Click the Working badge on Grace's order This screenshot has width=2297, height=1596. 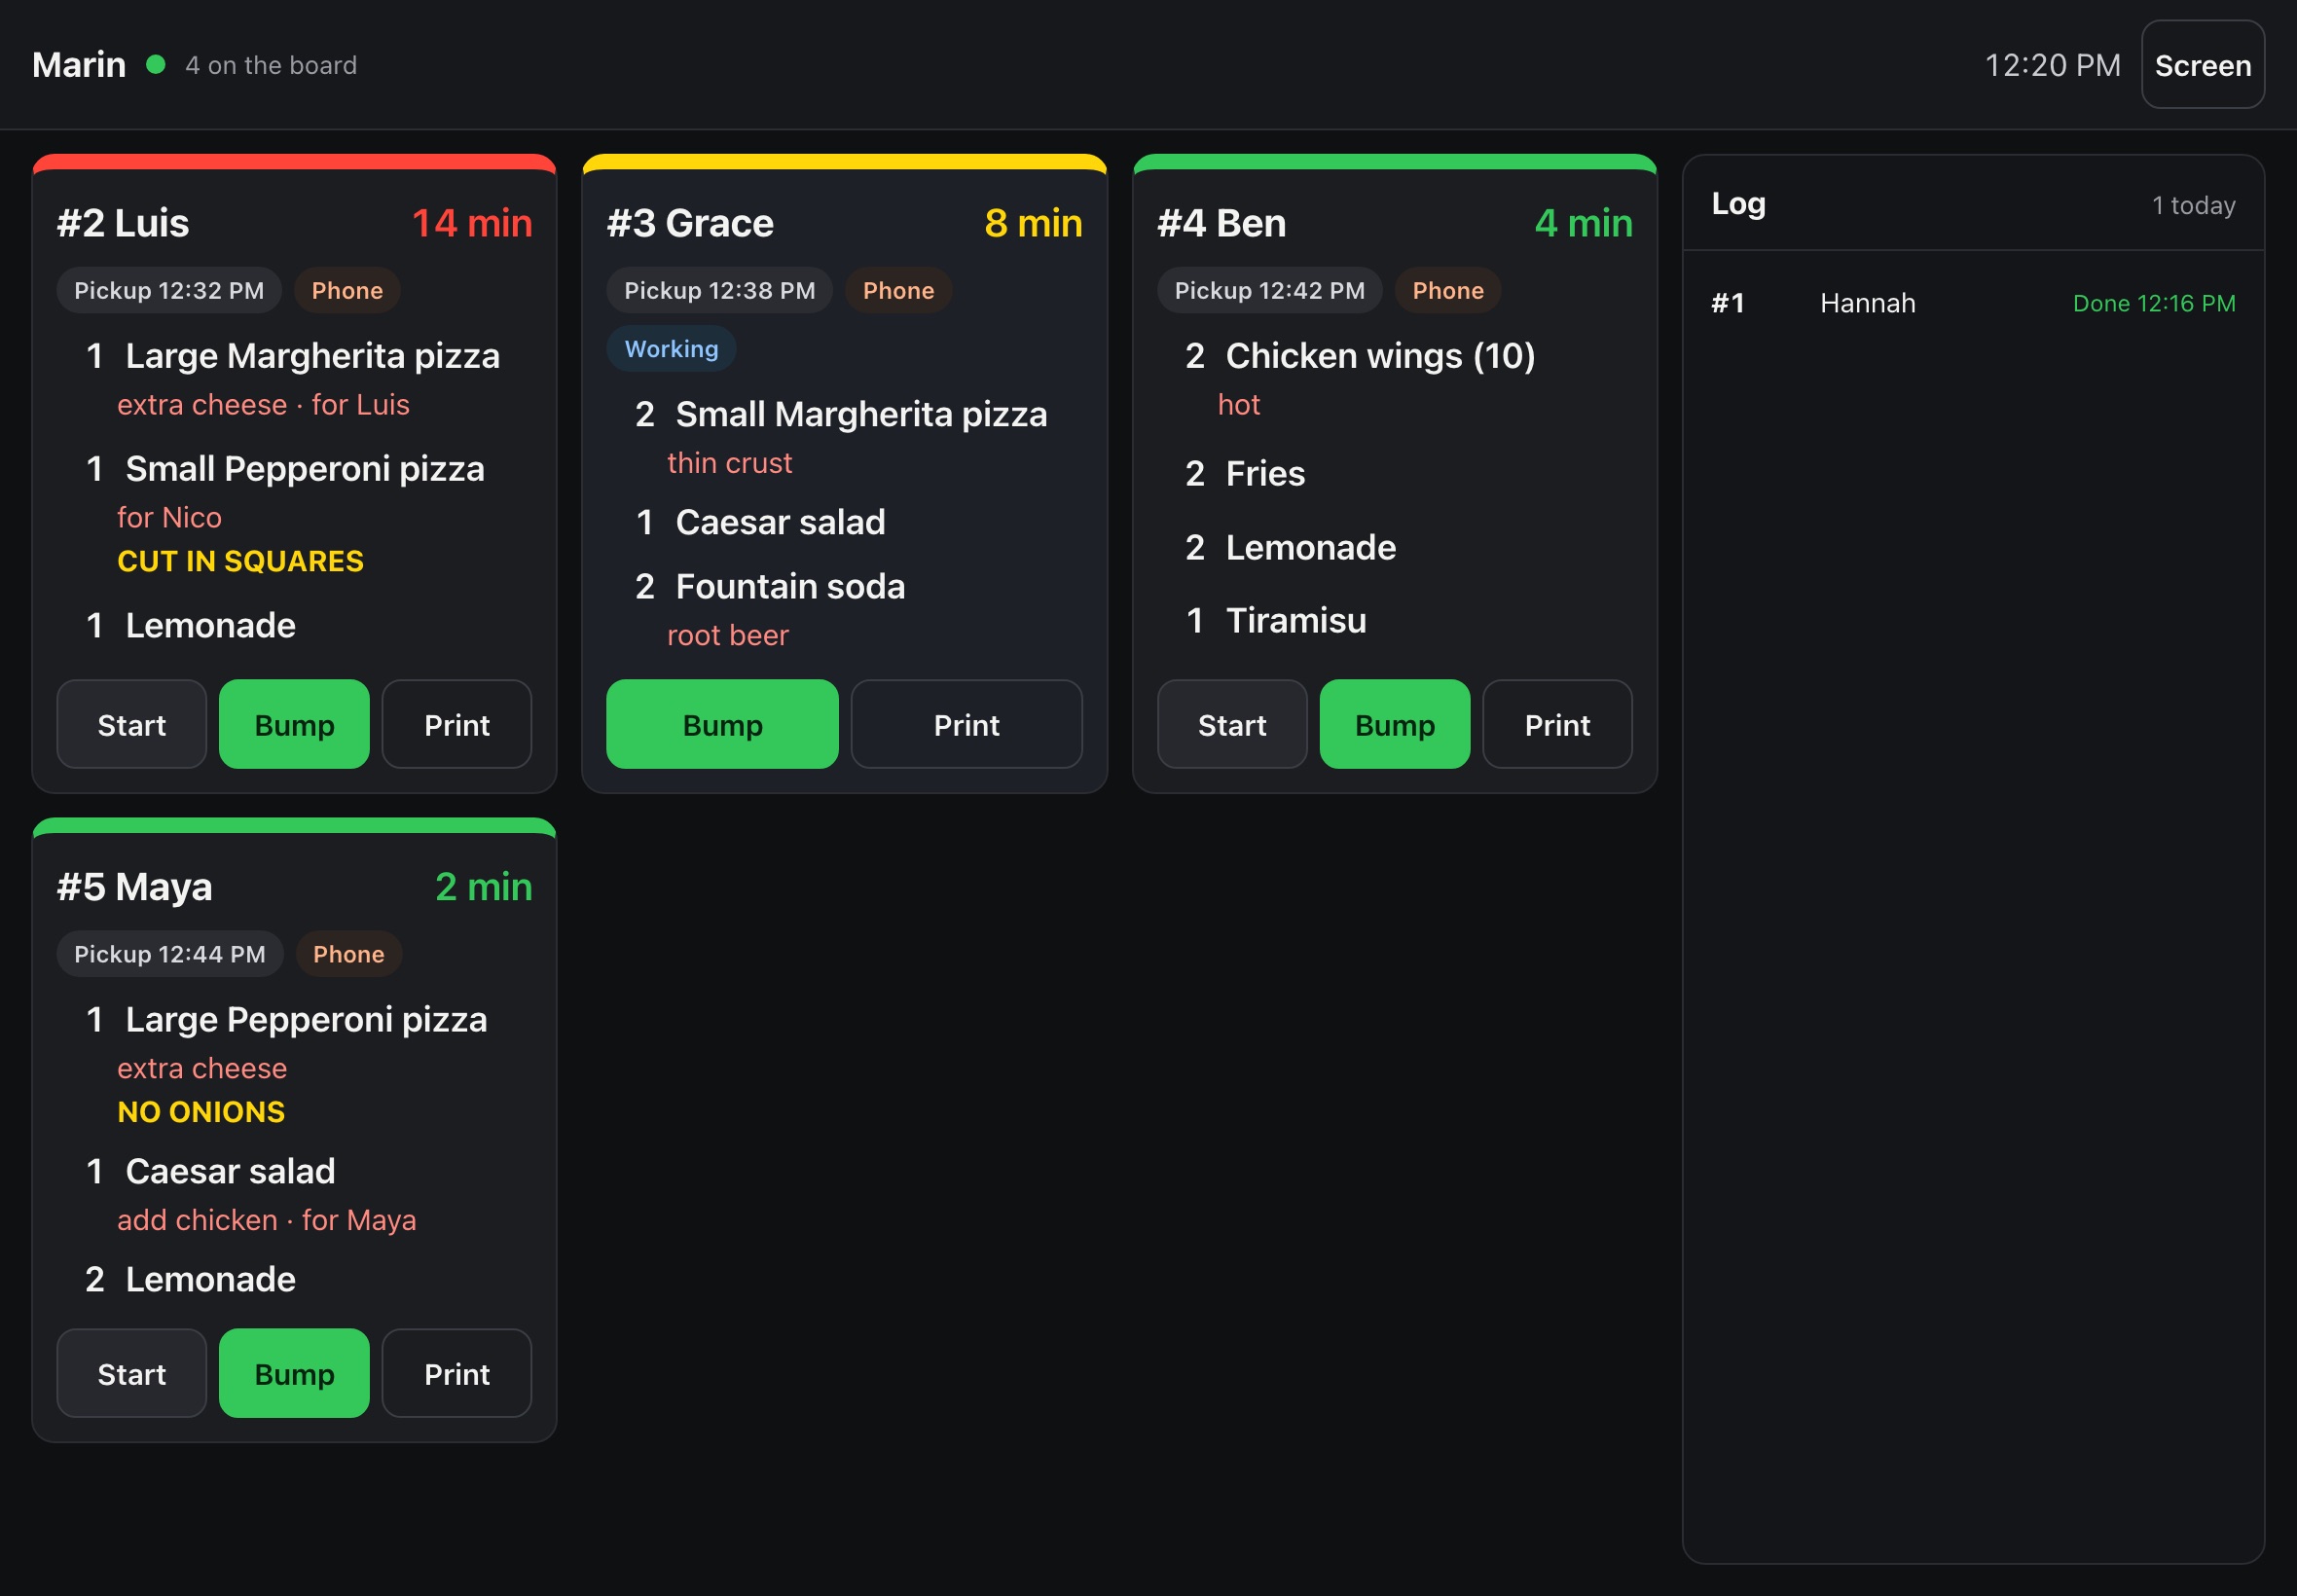click(x=671, y=349)
